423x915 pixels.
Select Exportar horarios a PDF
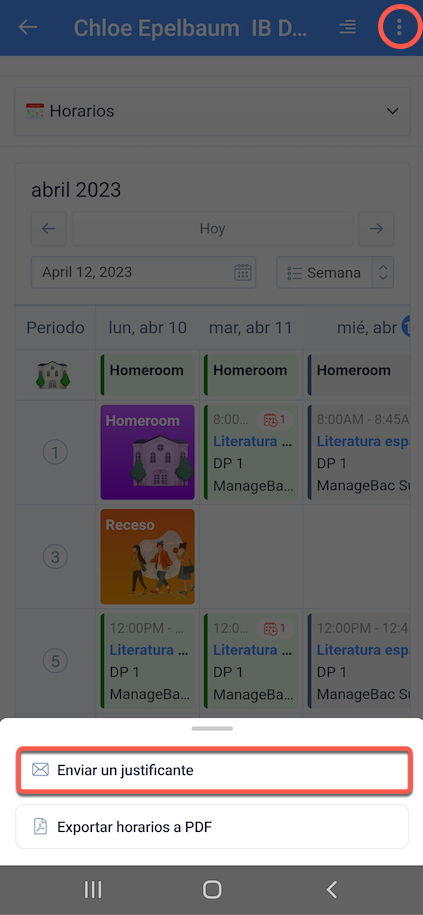[212, 827]
